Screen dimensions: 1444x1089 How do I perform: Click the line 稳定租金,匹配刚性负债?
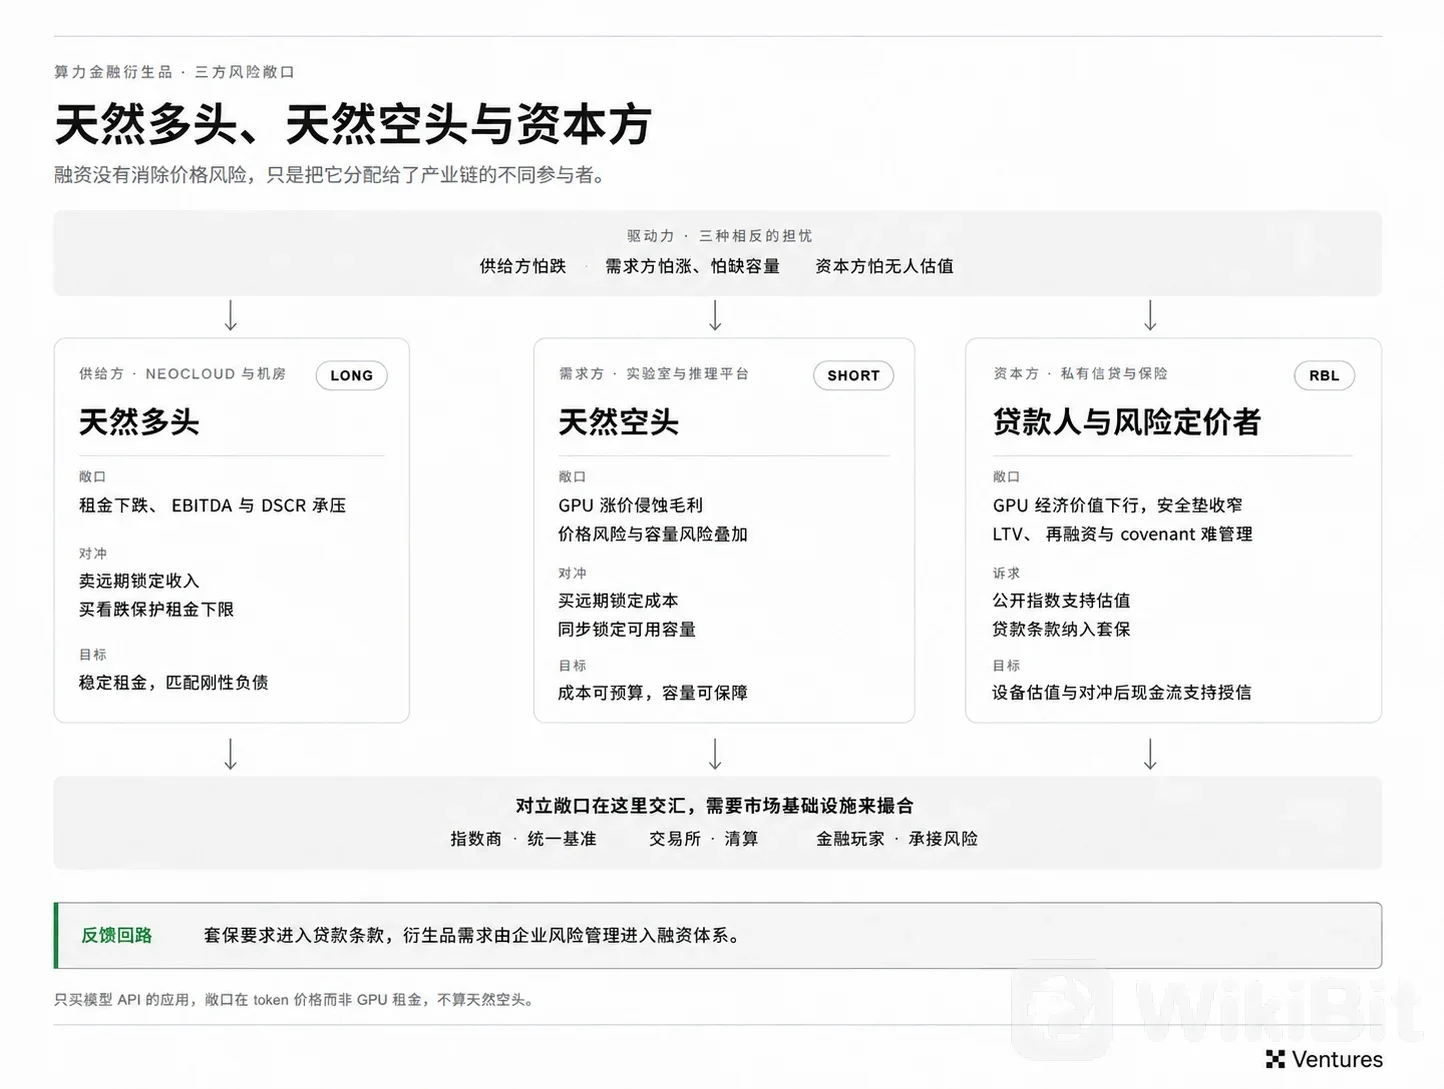click(x=174, y=682)
